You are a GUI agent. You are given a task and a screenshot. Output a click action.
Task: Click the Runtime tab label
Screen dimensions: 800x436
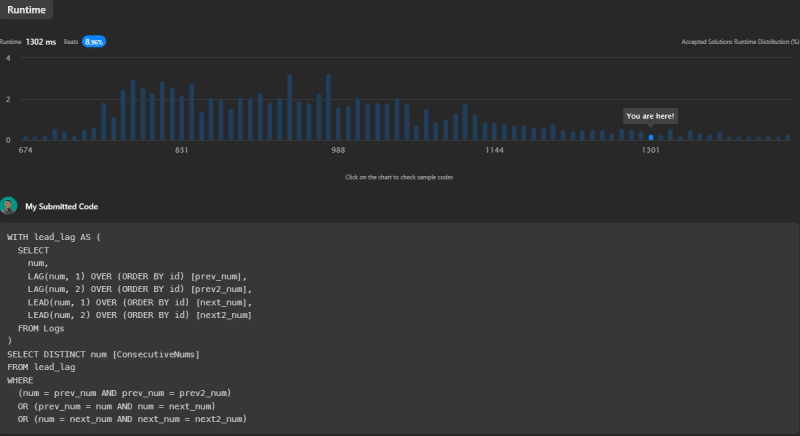[26, 10]
